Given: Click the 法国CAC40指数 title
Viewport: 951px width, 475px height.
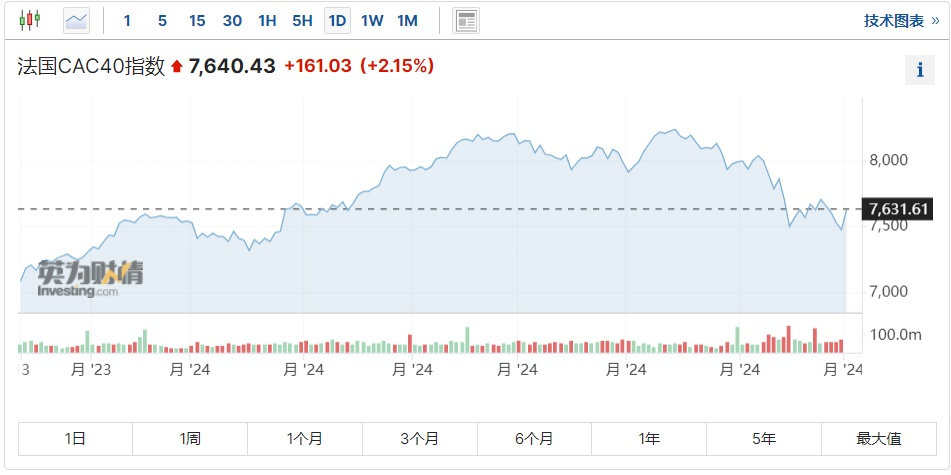Looking at the screenshot, I should click(91, 66).
